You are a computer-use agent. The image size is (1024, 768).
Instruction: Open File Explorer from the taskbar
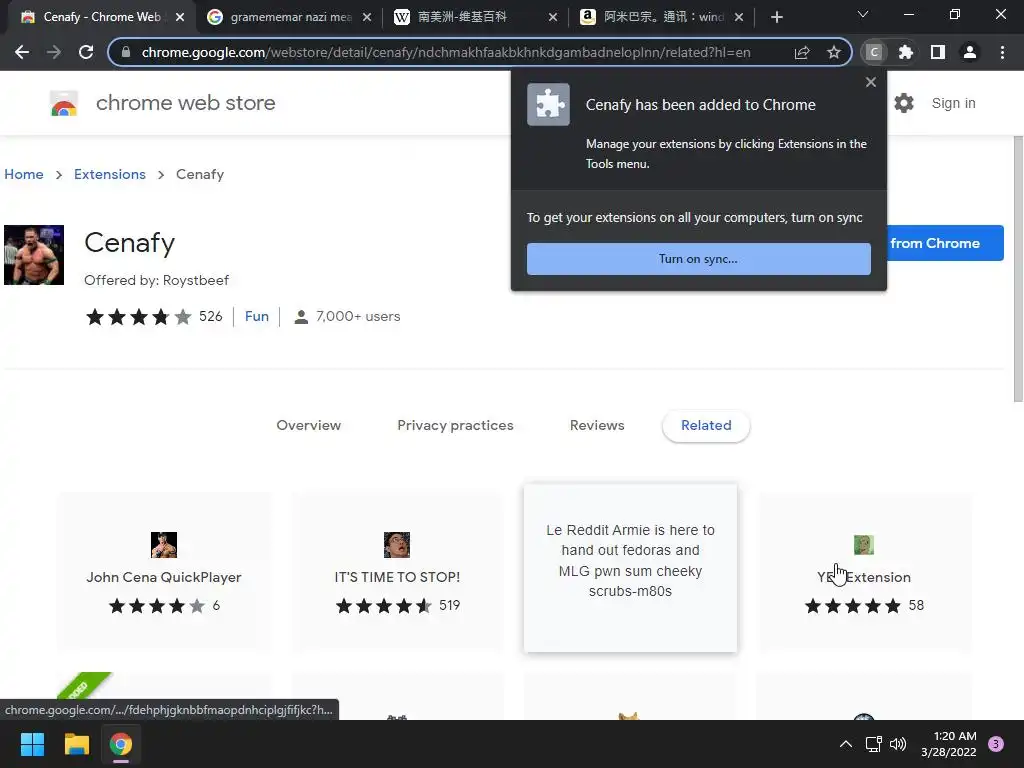click(x=76, y=744)
